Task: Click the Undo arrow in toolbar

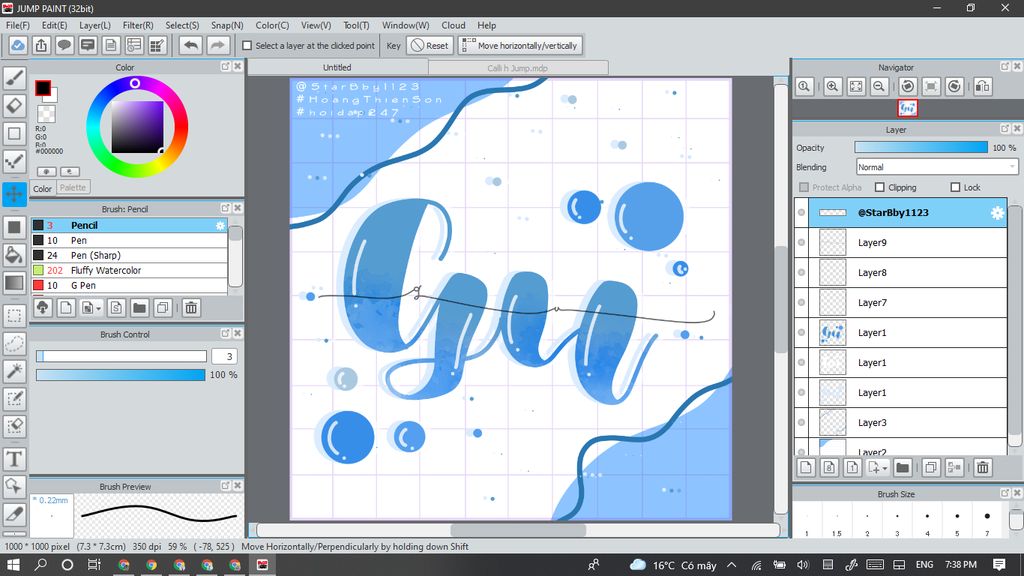Action: pyautogui.click(x=191, y=45)
